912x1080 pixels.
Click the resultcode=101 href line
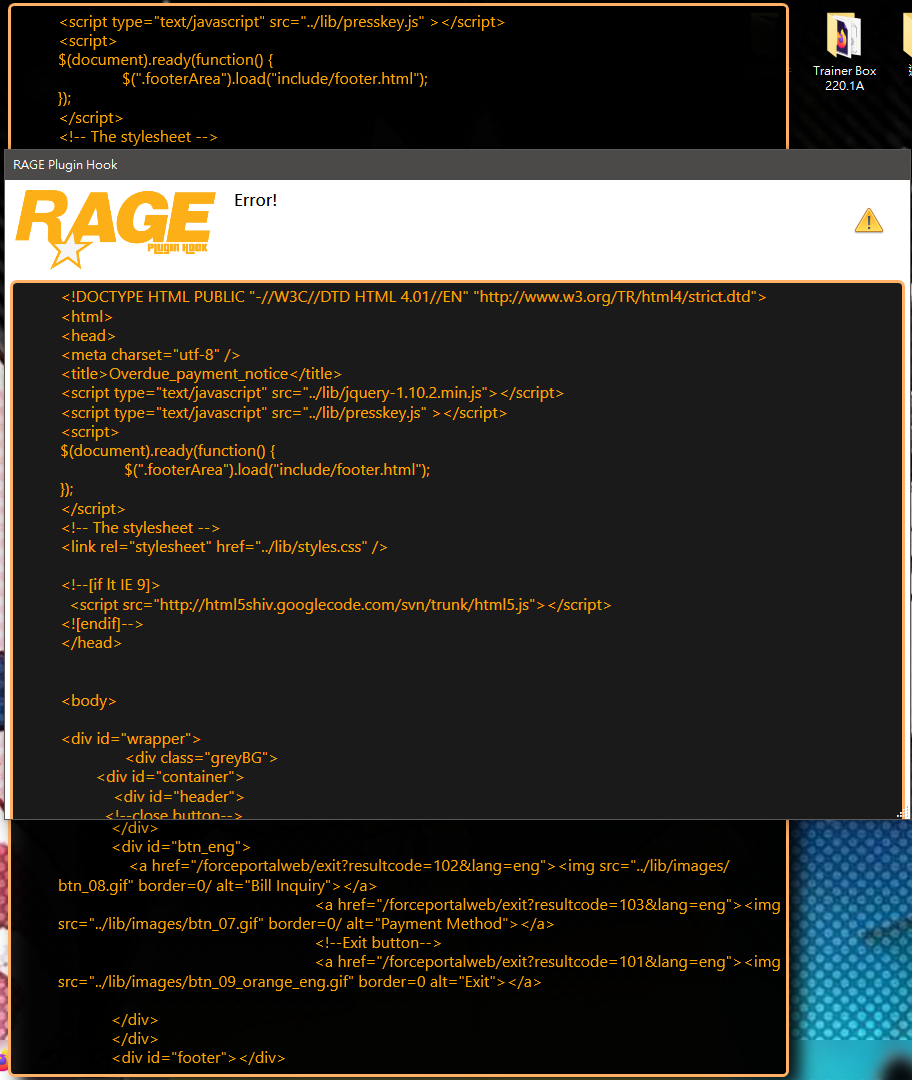point(548,962)
